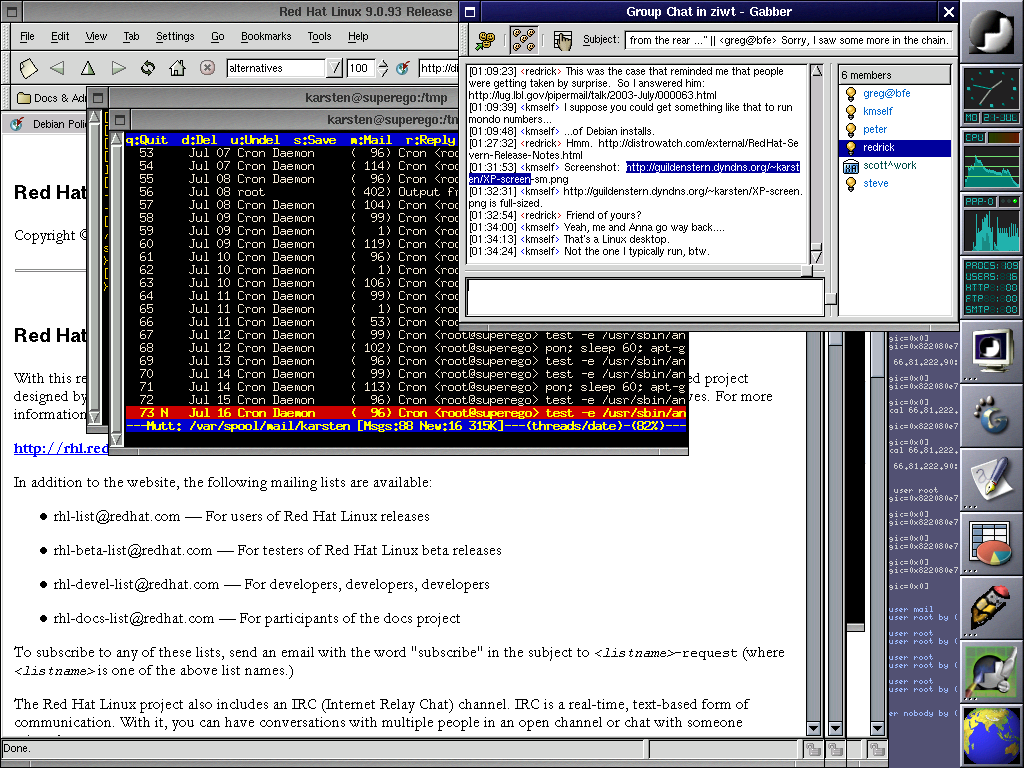Click the chat log scrollbar down arrow
The width and height of the screenshot is (1024, 768).
pyautogui.click(x=817, y=257)
